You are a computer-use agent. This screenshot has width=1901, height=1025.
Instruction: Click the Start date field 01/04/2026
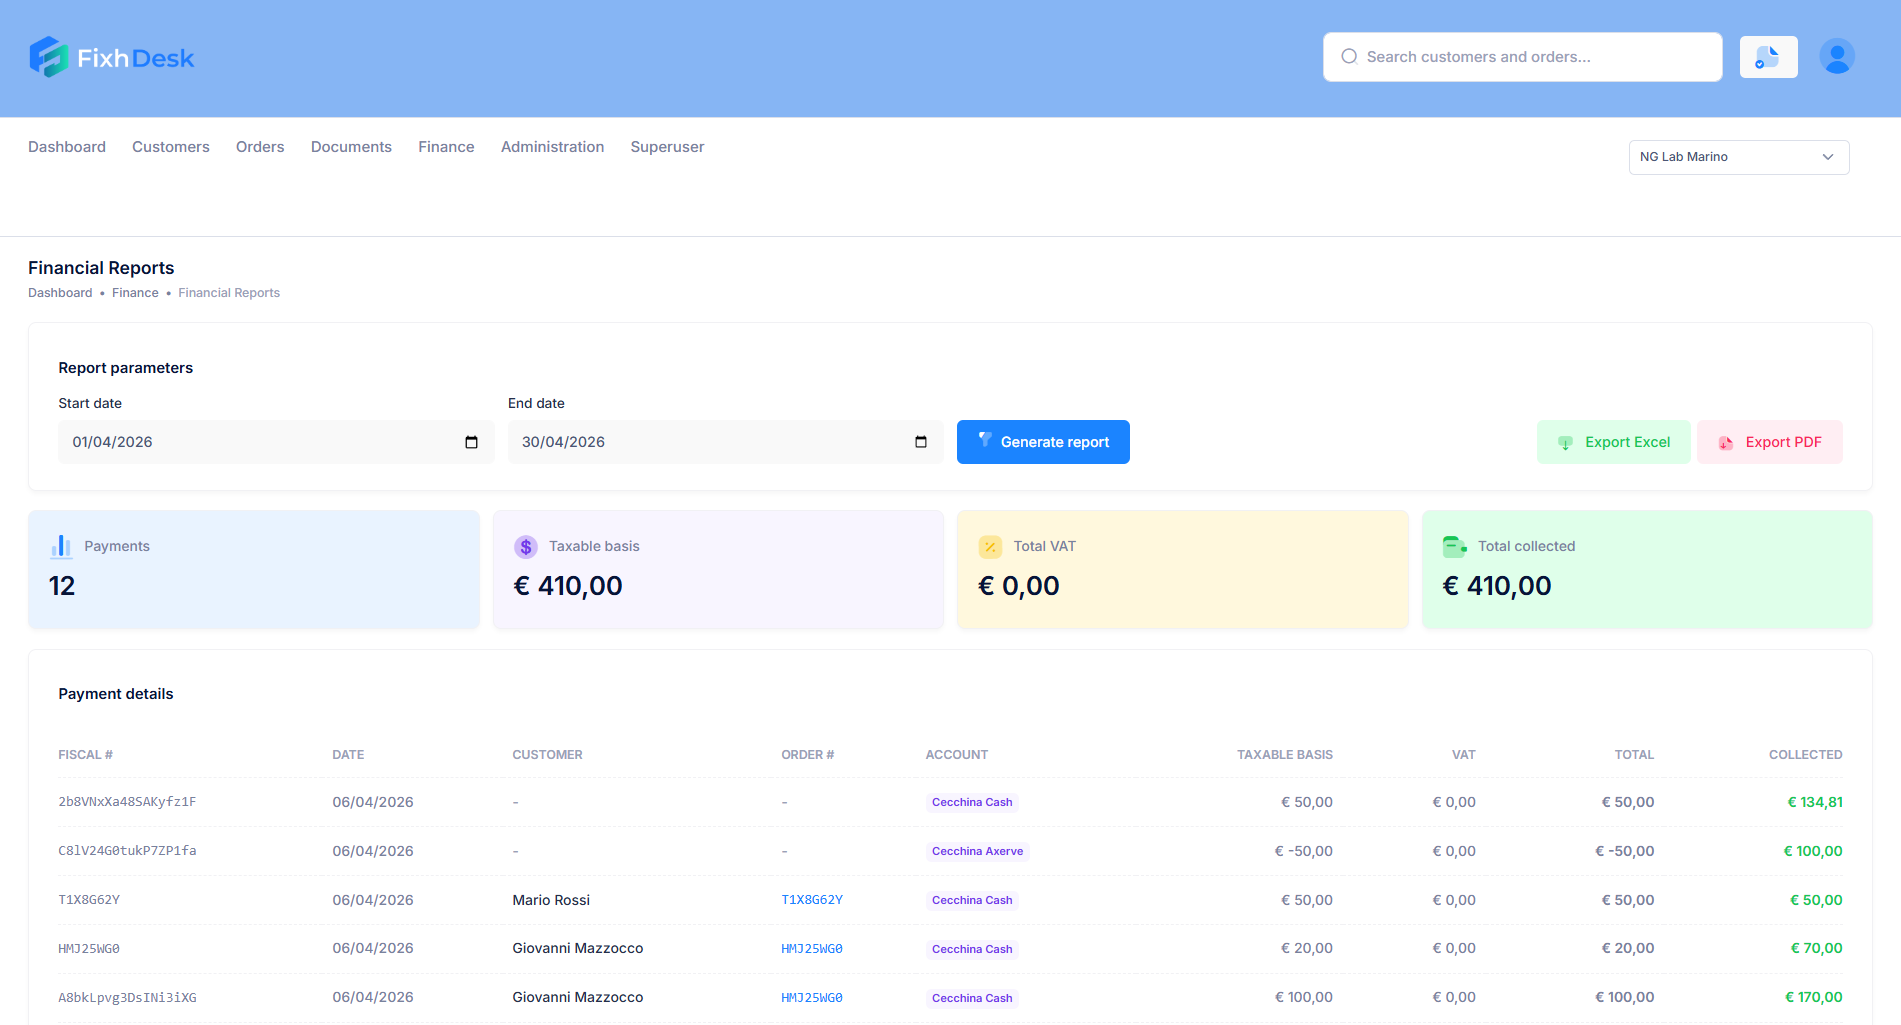(x=276, y=442)
